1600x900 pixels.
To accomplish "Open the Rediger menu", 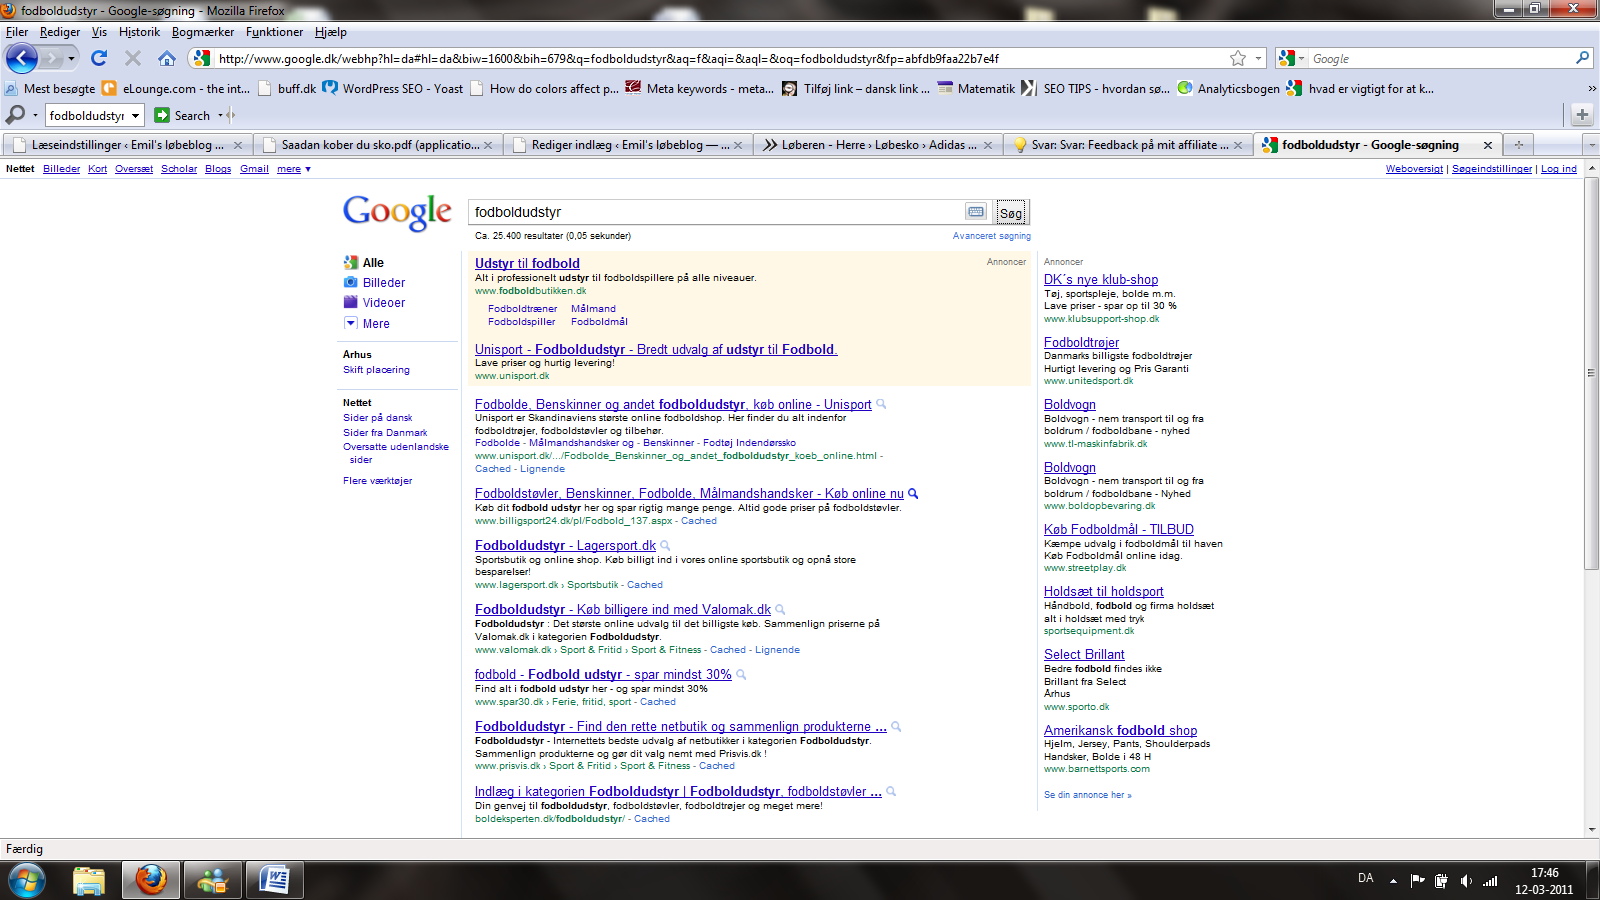I will click(x=60, y=32).
